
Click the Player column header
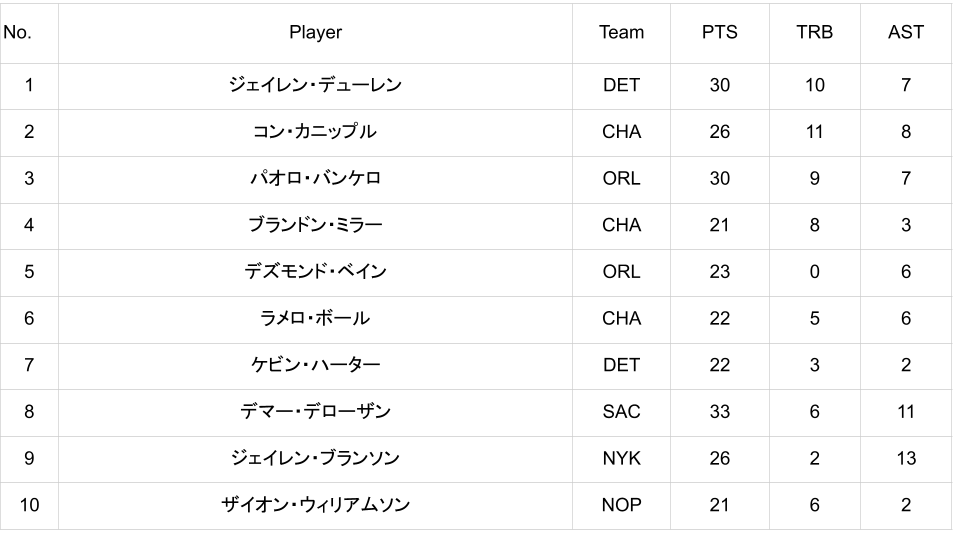315,33
